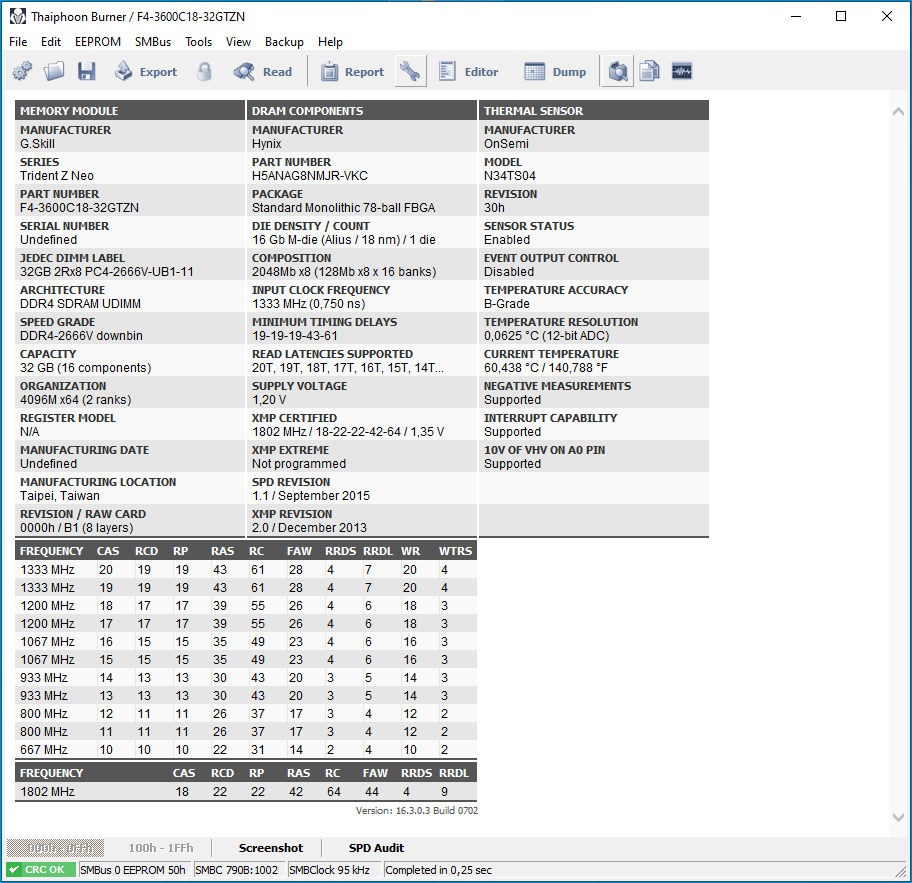
Task: Click the Hynix manufacturer value
Action: (x=266, y=144)
